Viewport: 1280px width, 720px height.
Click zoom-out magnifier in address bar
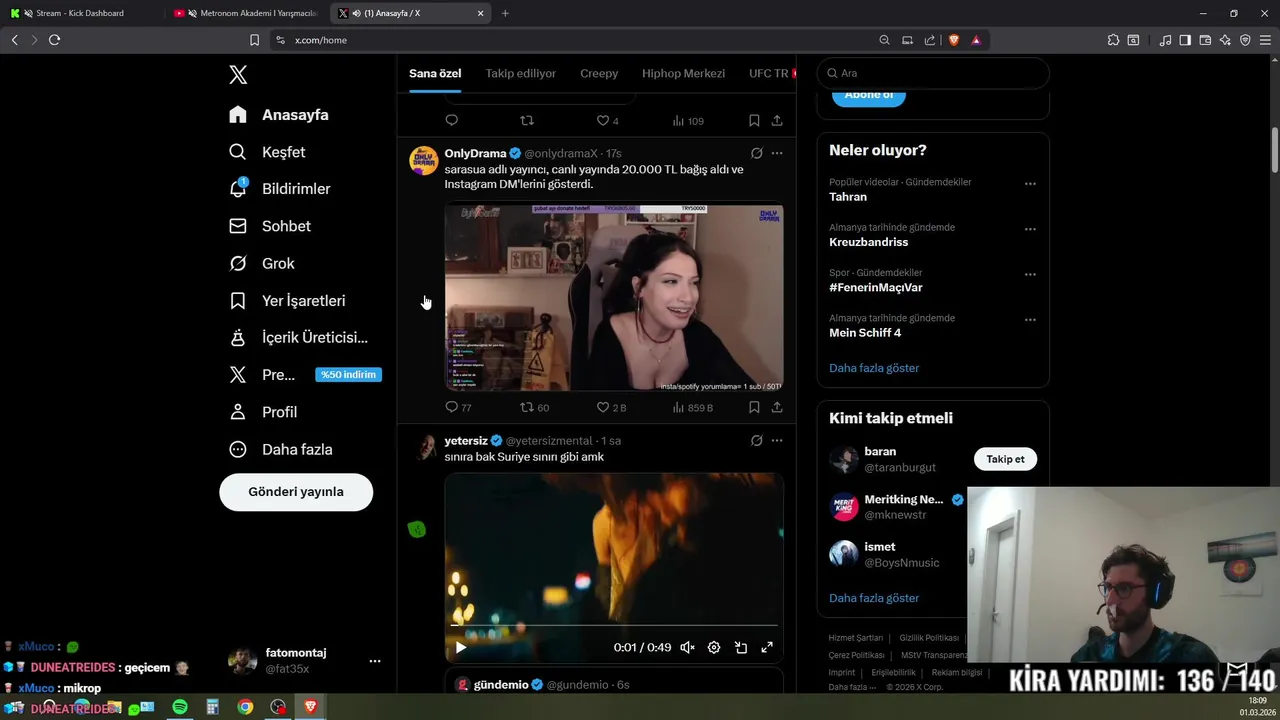(x=884, y=40)
